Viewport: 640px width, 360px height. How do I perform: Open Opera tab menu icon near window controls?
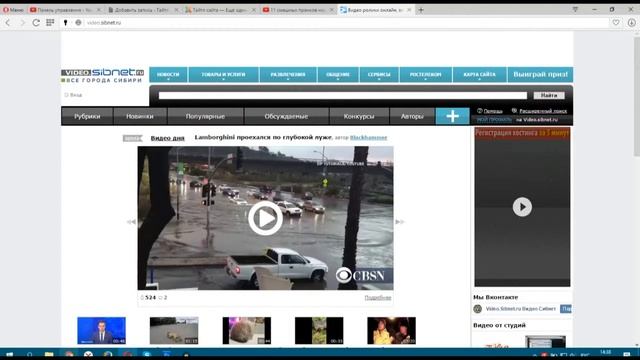(x=575, y=9)
